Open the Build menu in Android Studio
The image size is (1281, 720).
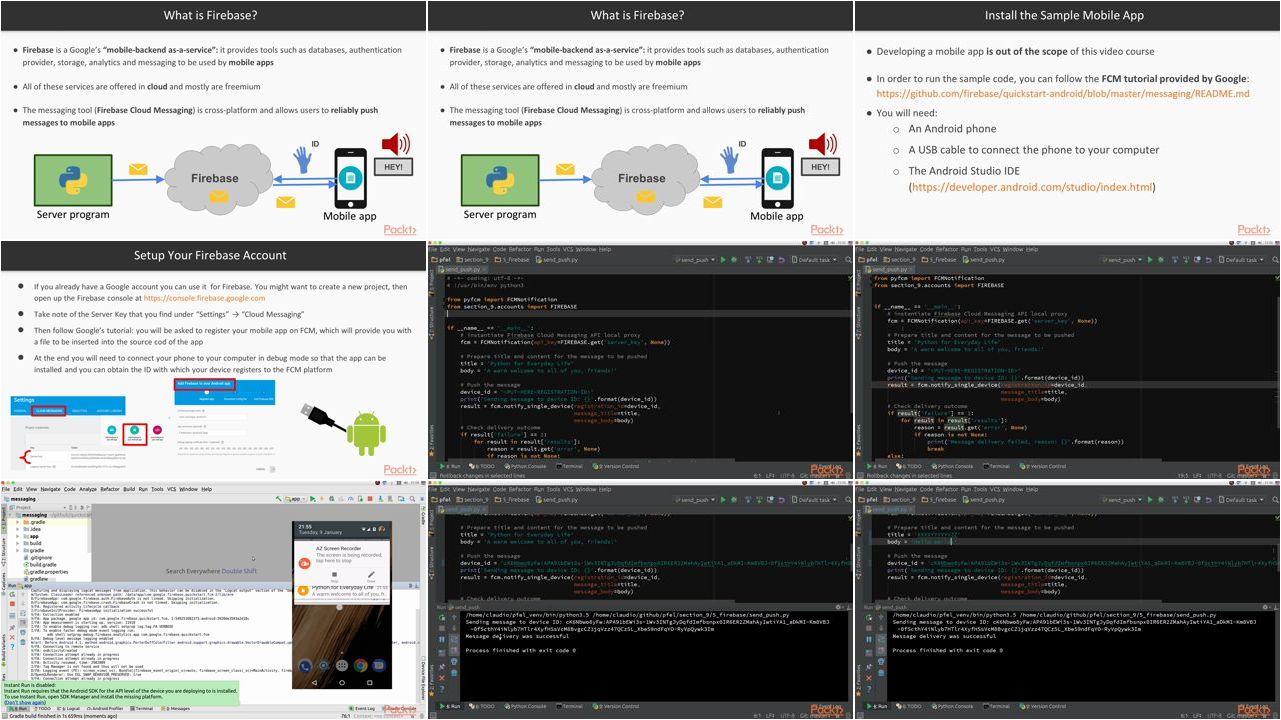tap(129, 489)
